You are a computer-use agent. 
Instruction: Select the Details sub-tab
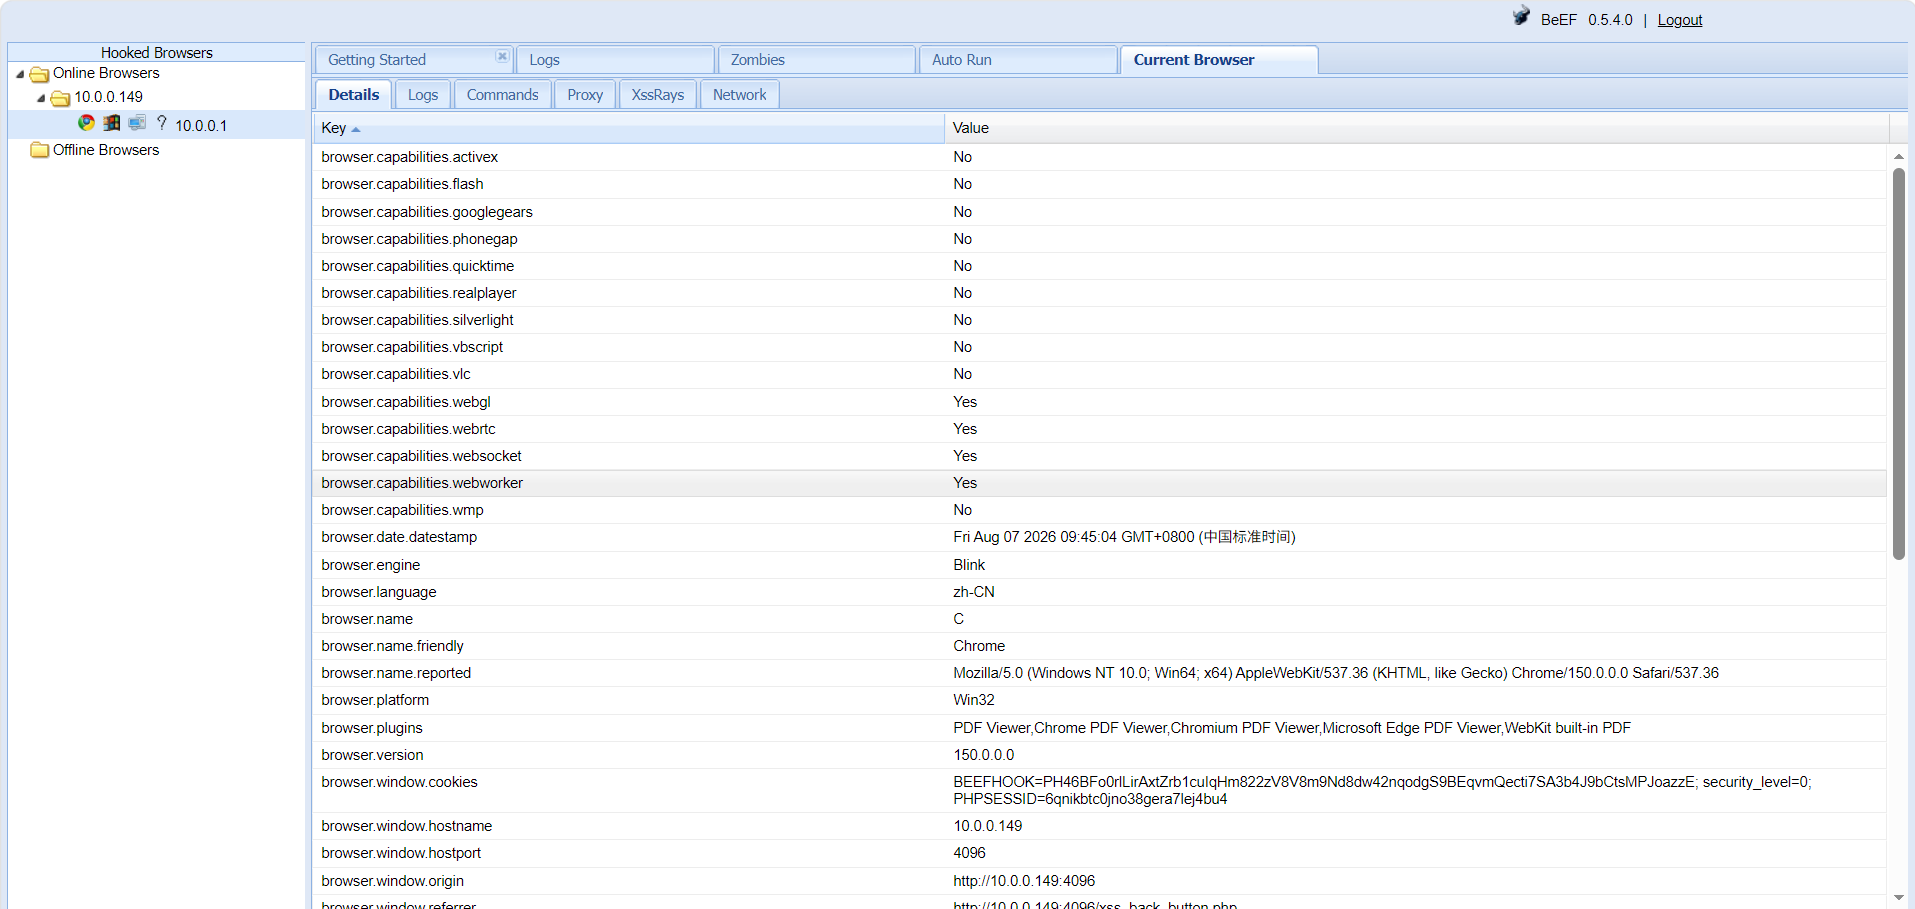point(354,95)
